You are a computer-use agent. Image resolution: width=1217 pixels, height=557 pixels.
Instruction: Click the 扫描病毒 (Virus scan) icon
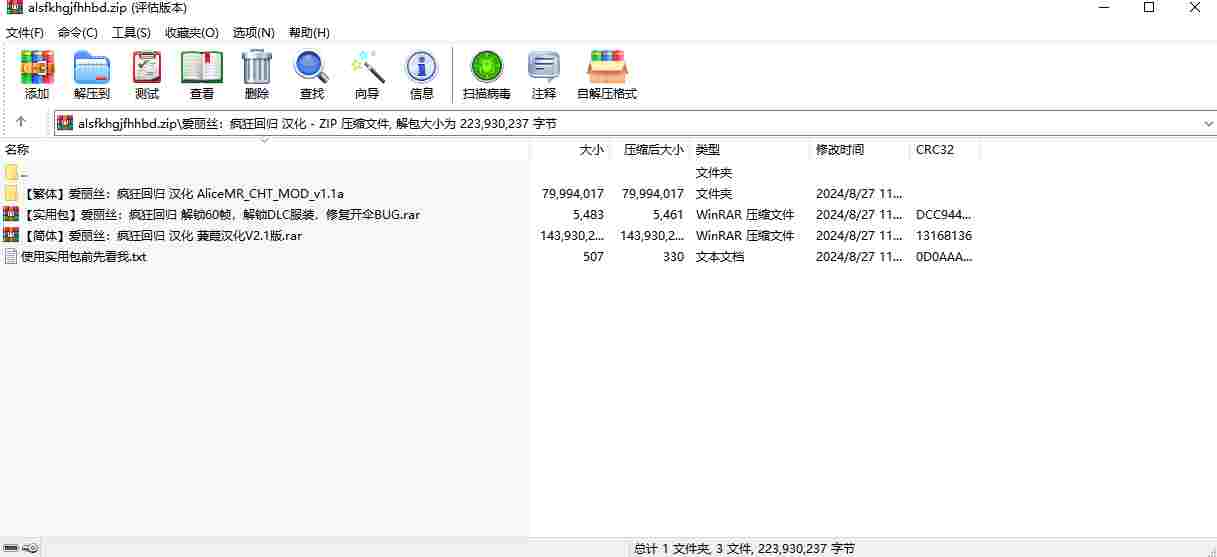[x=487, y=68]
